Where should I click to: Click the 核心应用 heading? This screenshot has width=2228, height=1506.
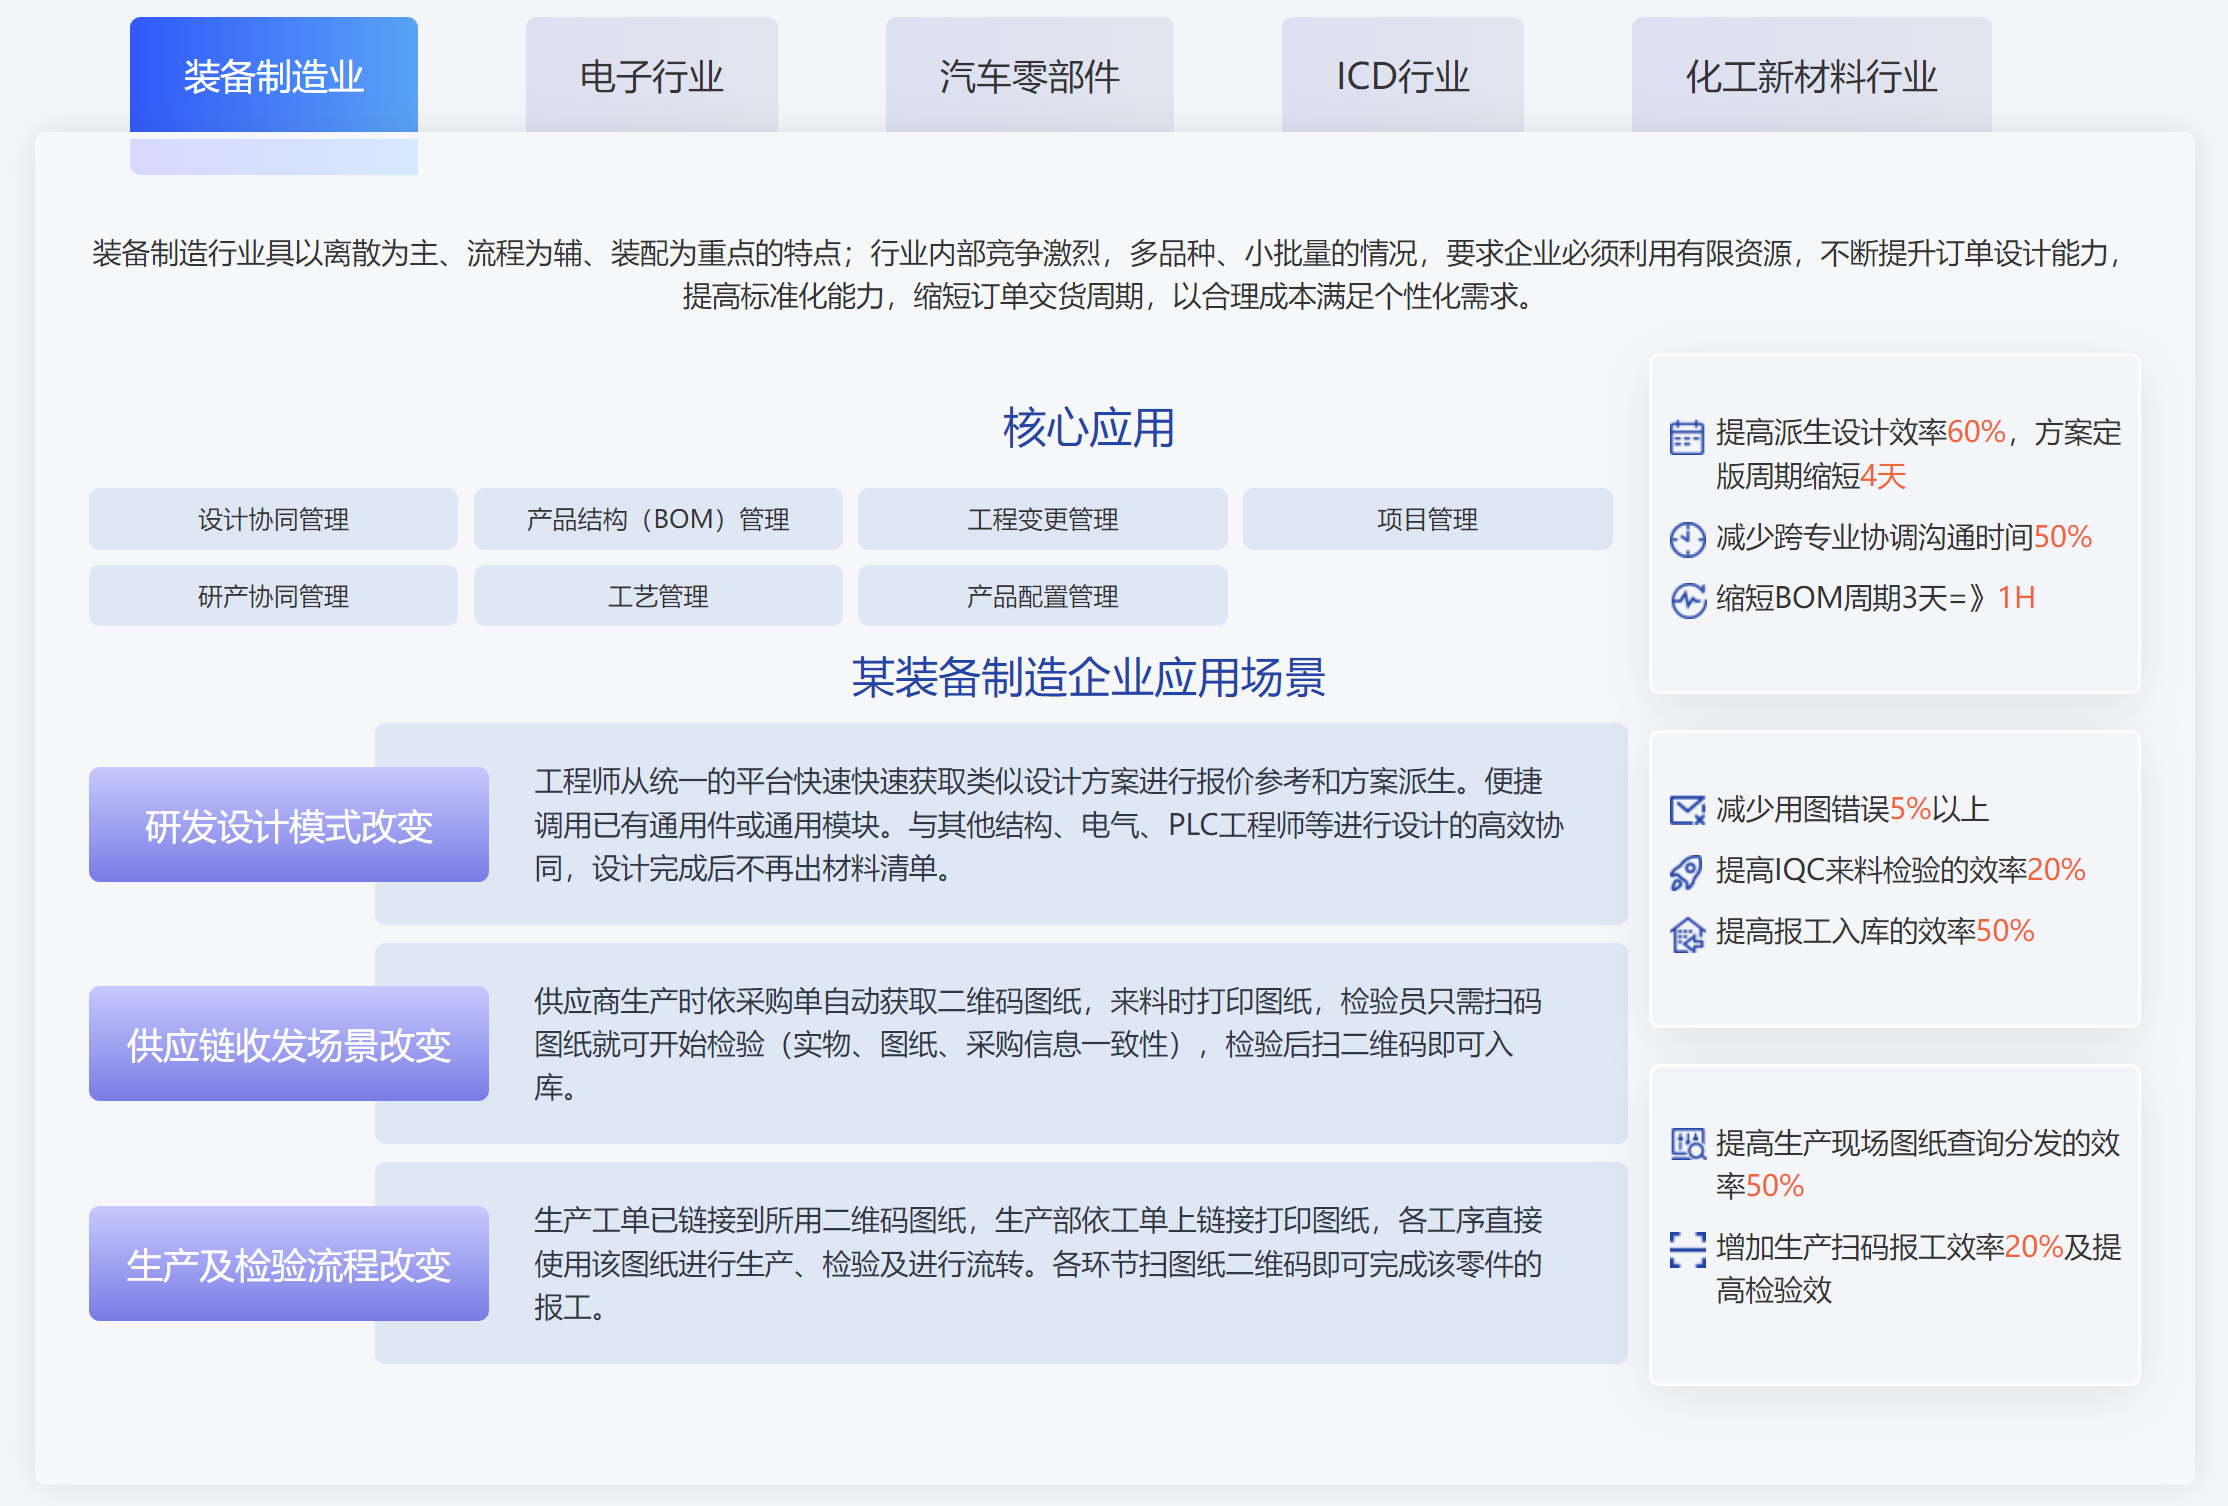(x=1088, y=428)
